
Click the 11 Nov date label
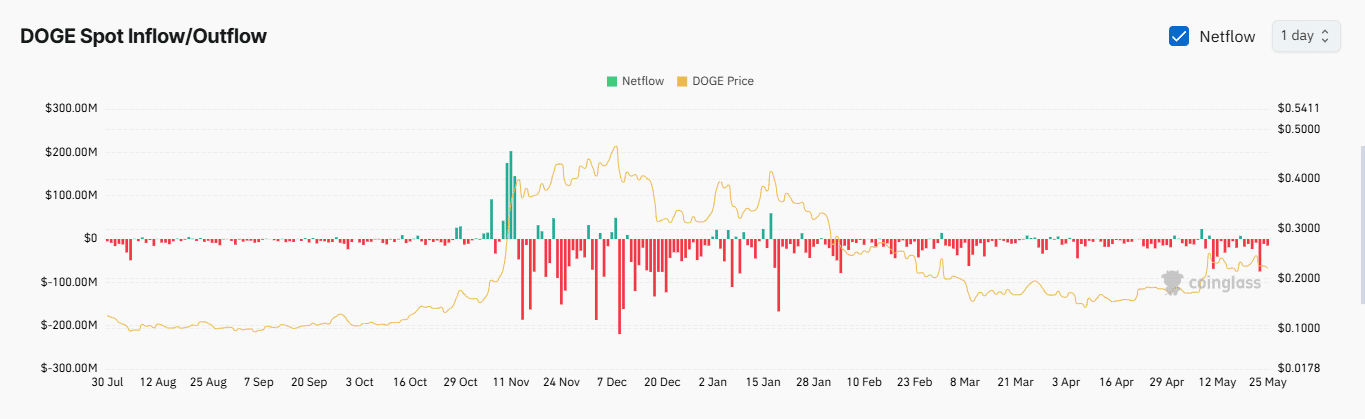tap(511, 382)
